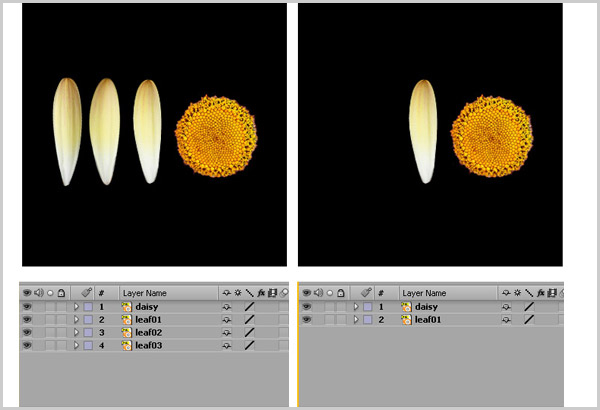This screenshot has width=600, height=410.
Task: Click Layer Name column header in four-layer timeline
Action: point(145,293)
